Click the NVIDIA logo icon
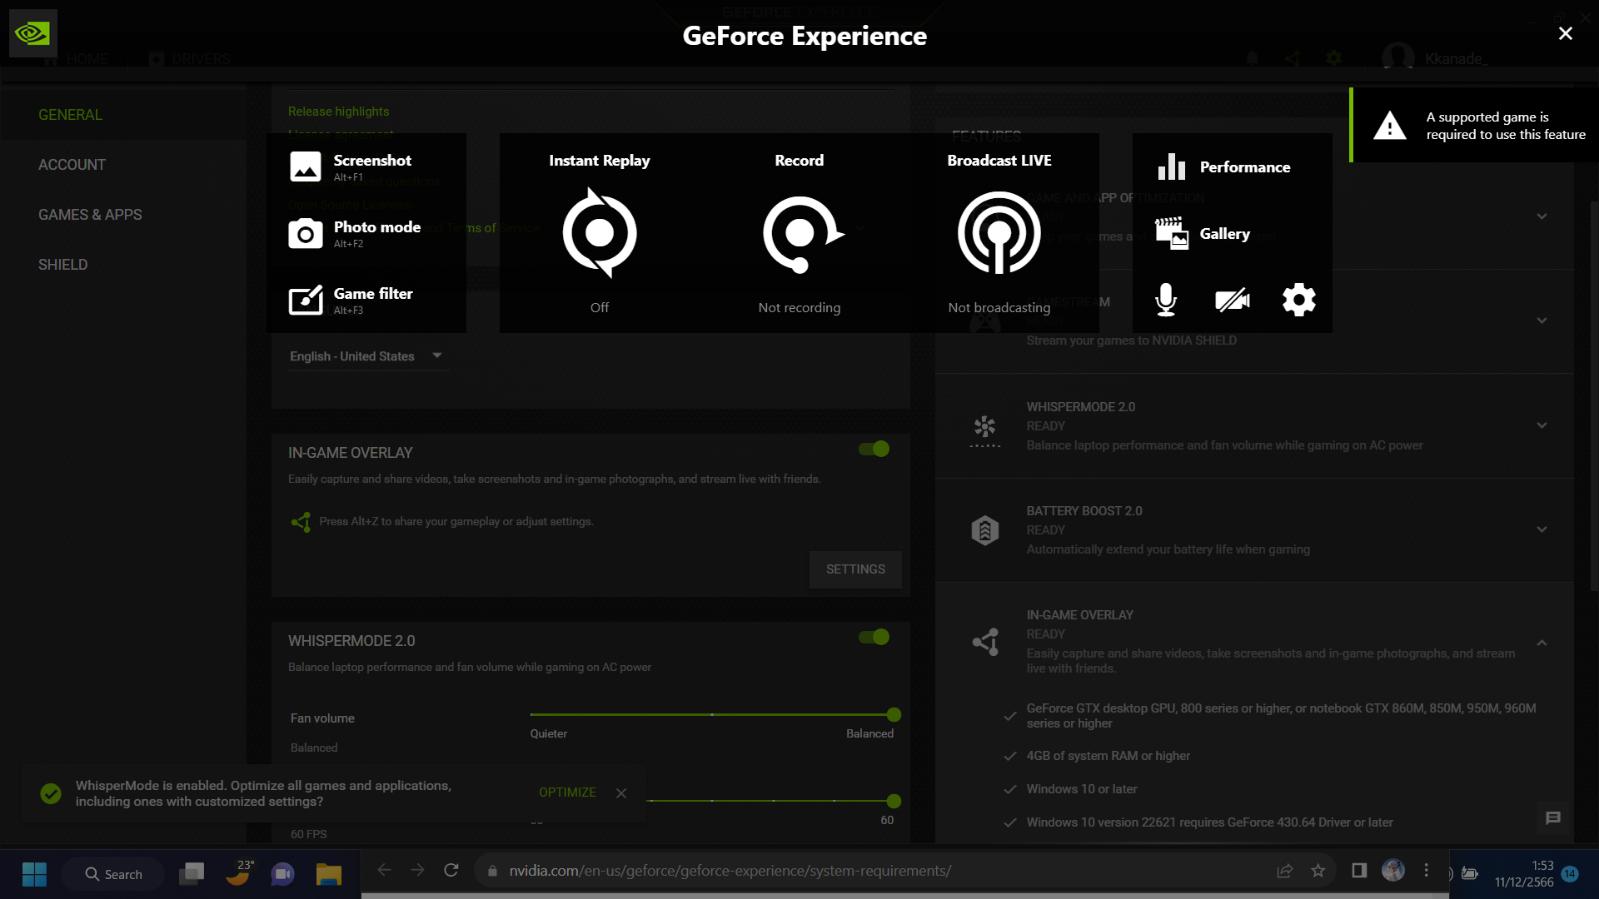Image resolution: width=1599 pixels, height=899 pixels. [33, 33]
